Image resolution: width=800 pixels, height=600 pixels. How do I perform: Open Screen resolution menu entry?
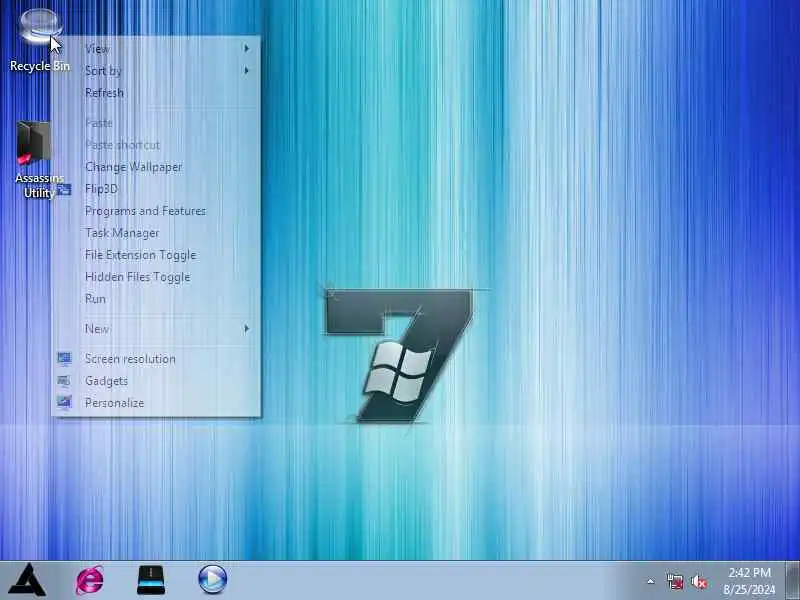click(157, 359)
